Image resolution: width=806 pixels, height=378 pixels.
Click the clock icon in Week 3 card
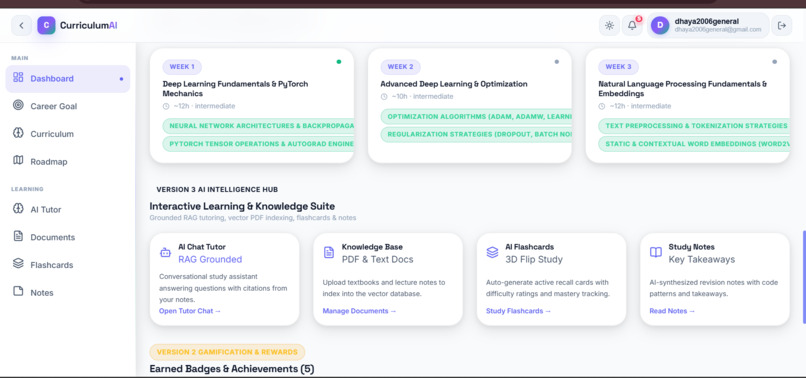coord(602,106)
